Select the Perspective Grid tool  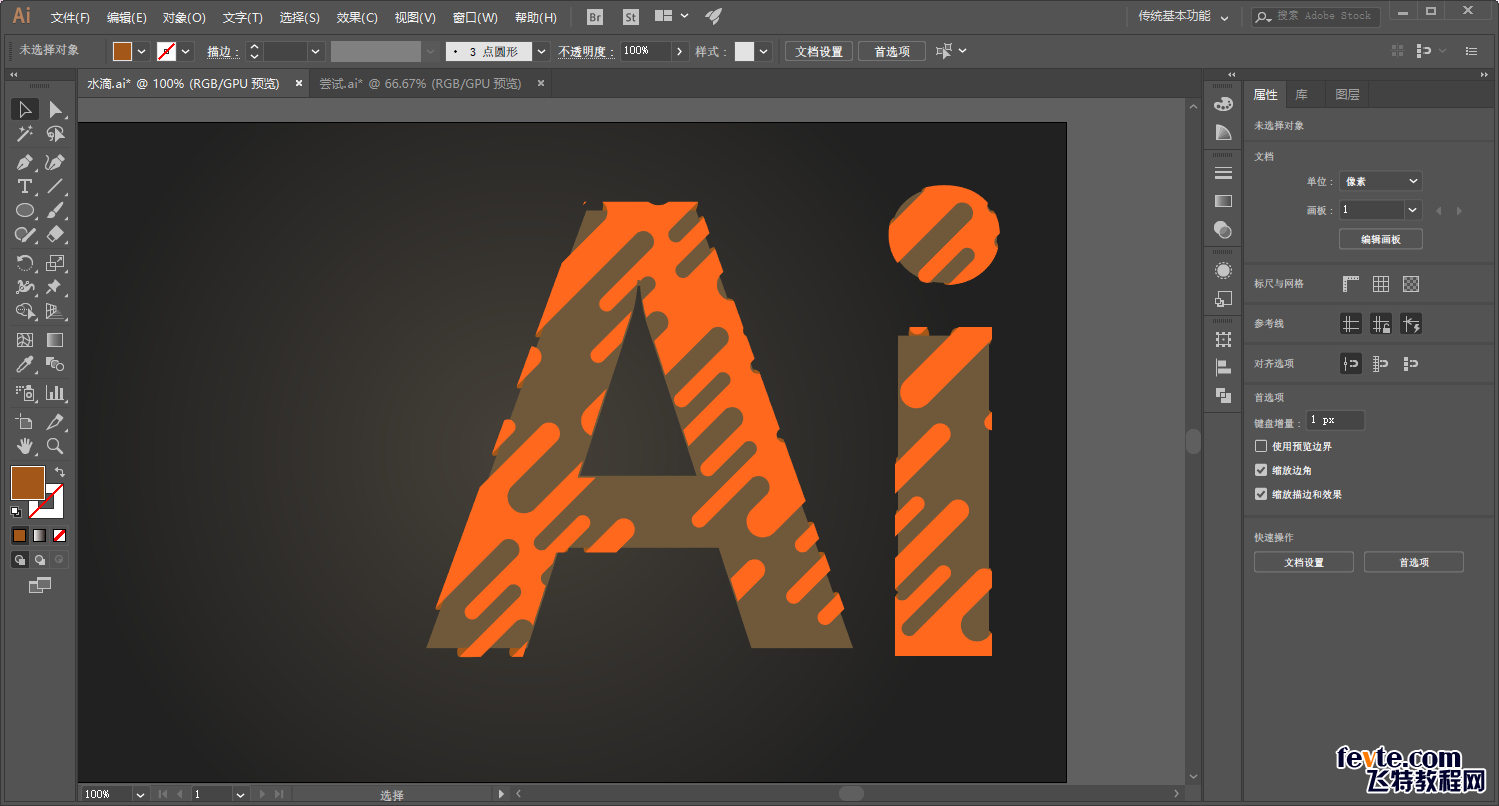(x=56, y=311)
